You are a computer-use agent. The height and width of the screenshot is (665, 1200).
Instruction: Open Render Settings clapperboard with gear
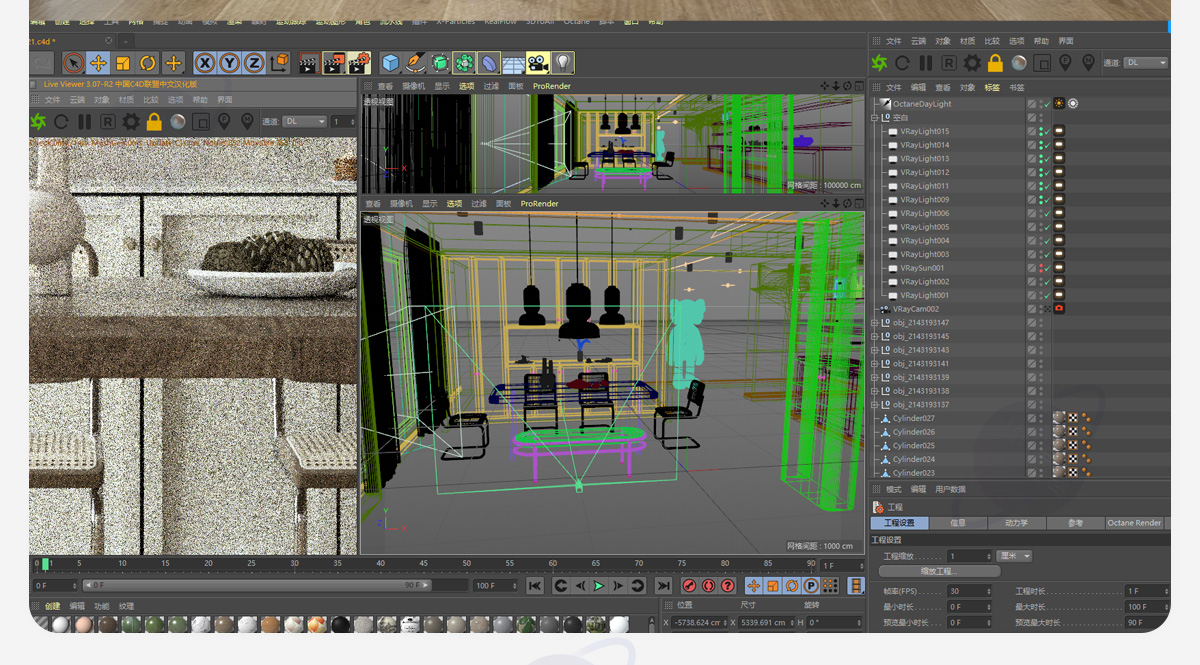click(360, 63)
